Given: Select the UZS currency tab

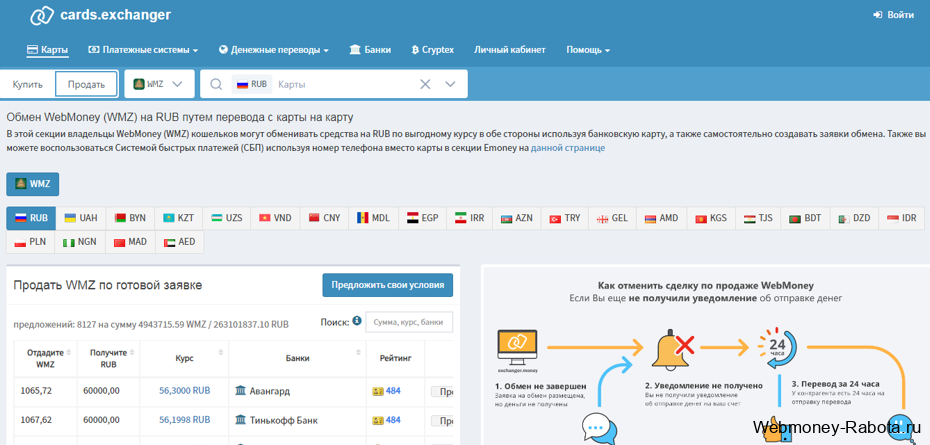Looking at the screenshot, I should (x=227, y=218).
